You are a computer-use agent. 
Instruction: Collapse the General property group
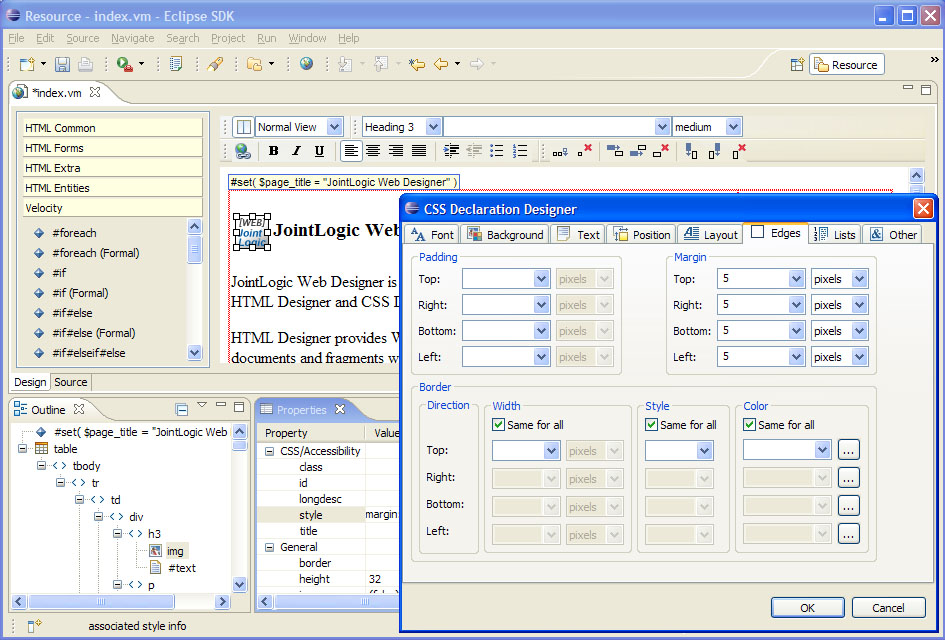pyautogui.click(x=269, y=547)
